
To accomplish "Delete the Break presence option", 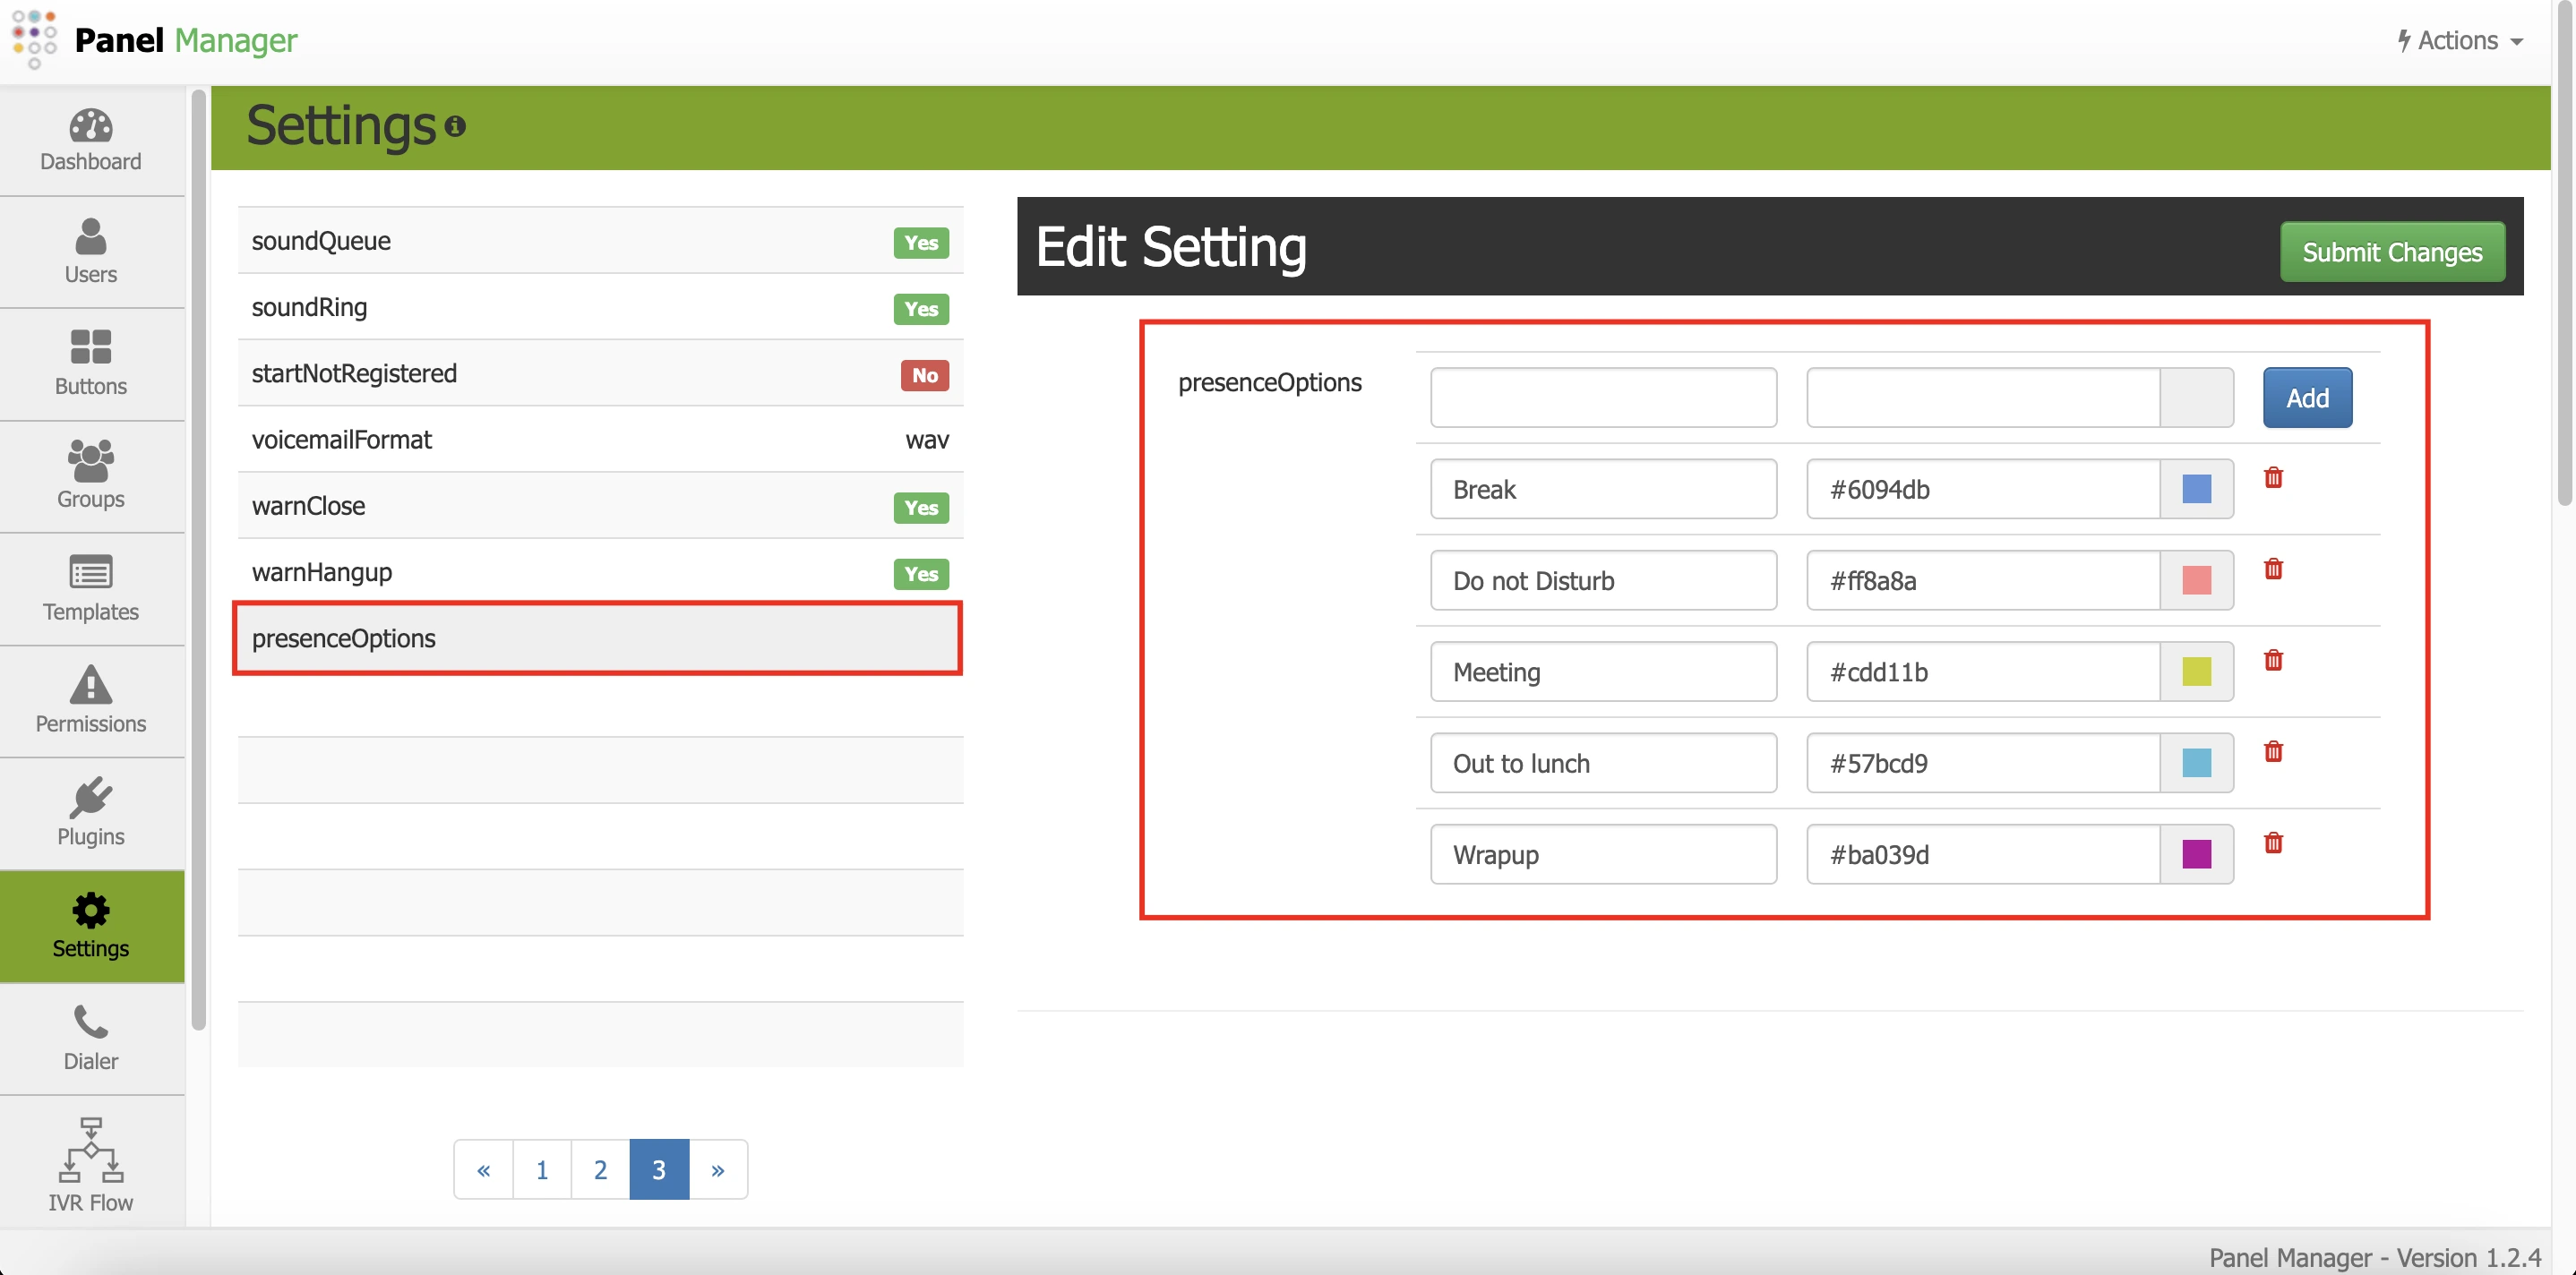I will [x=2273, y=478].
